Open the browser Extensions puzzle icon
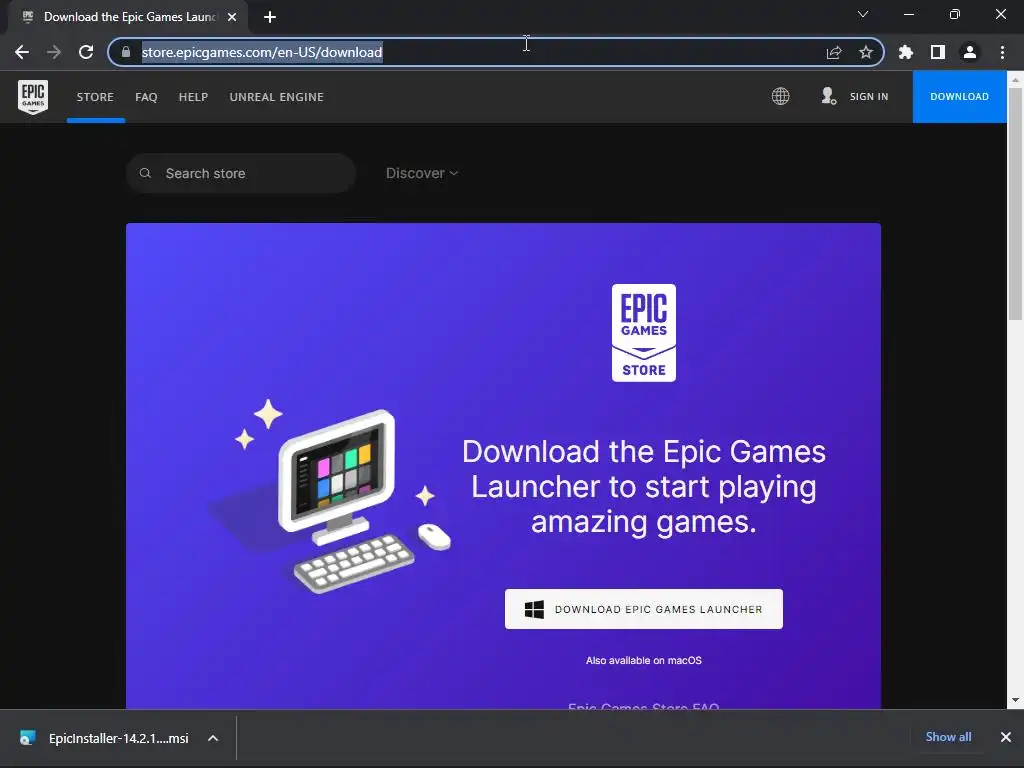 tap(906, 52)
